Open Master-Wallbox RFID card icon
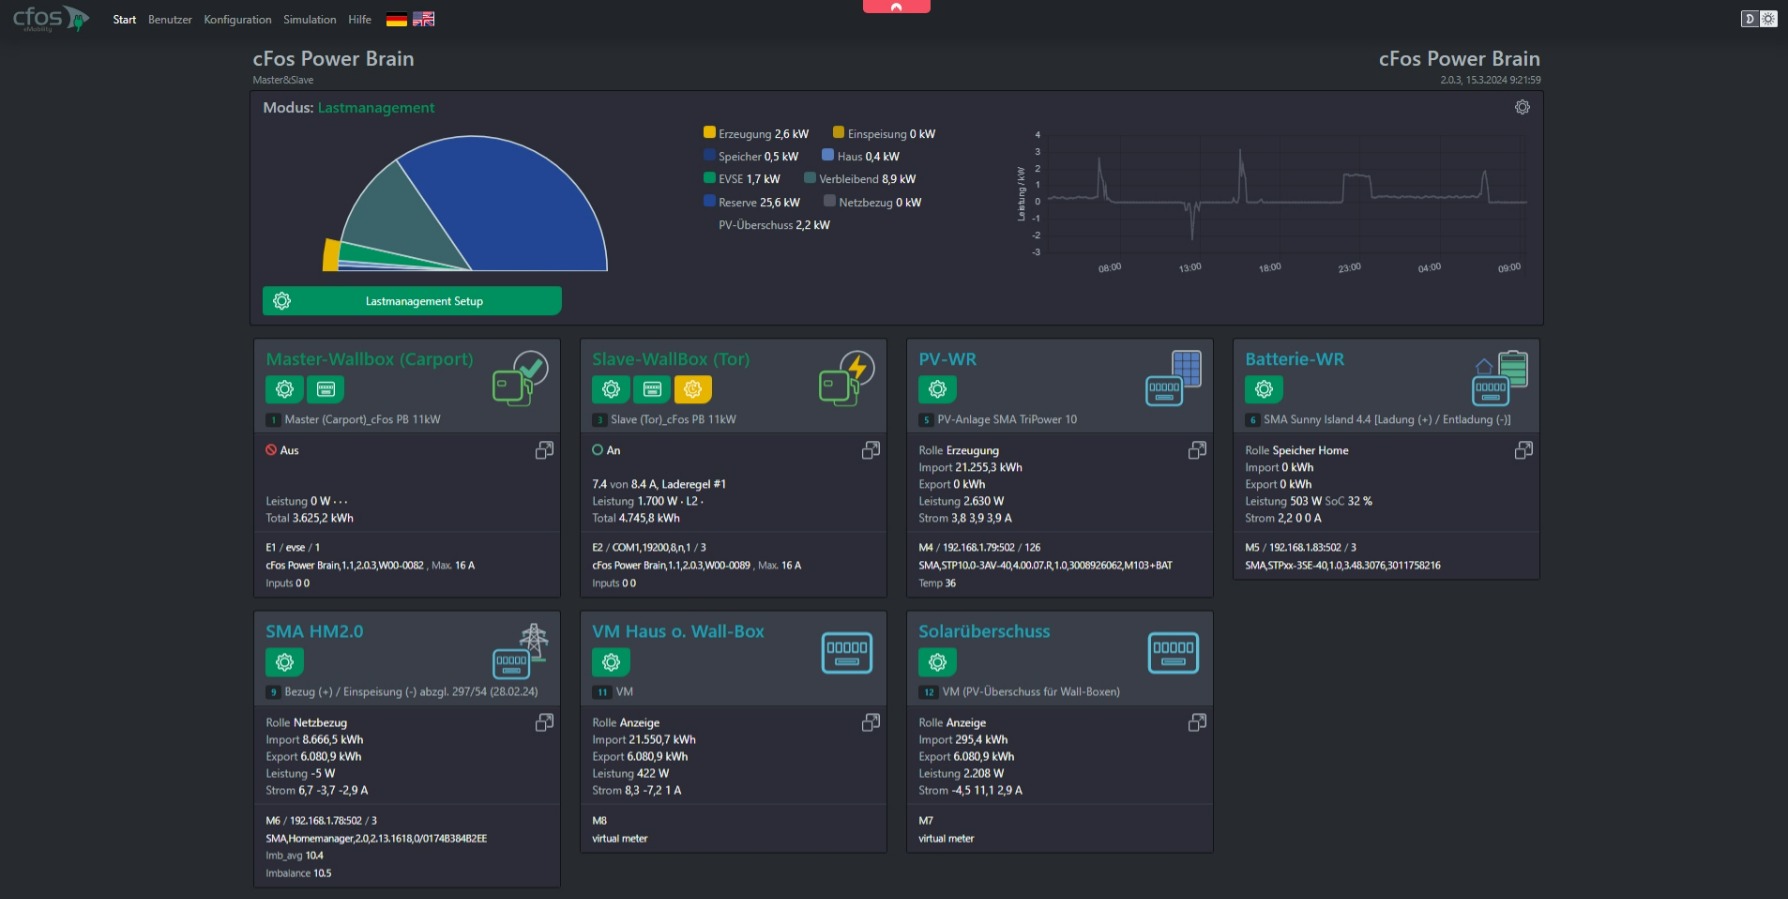 [x=326, y=389]
